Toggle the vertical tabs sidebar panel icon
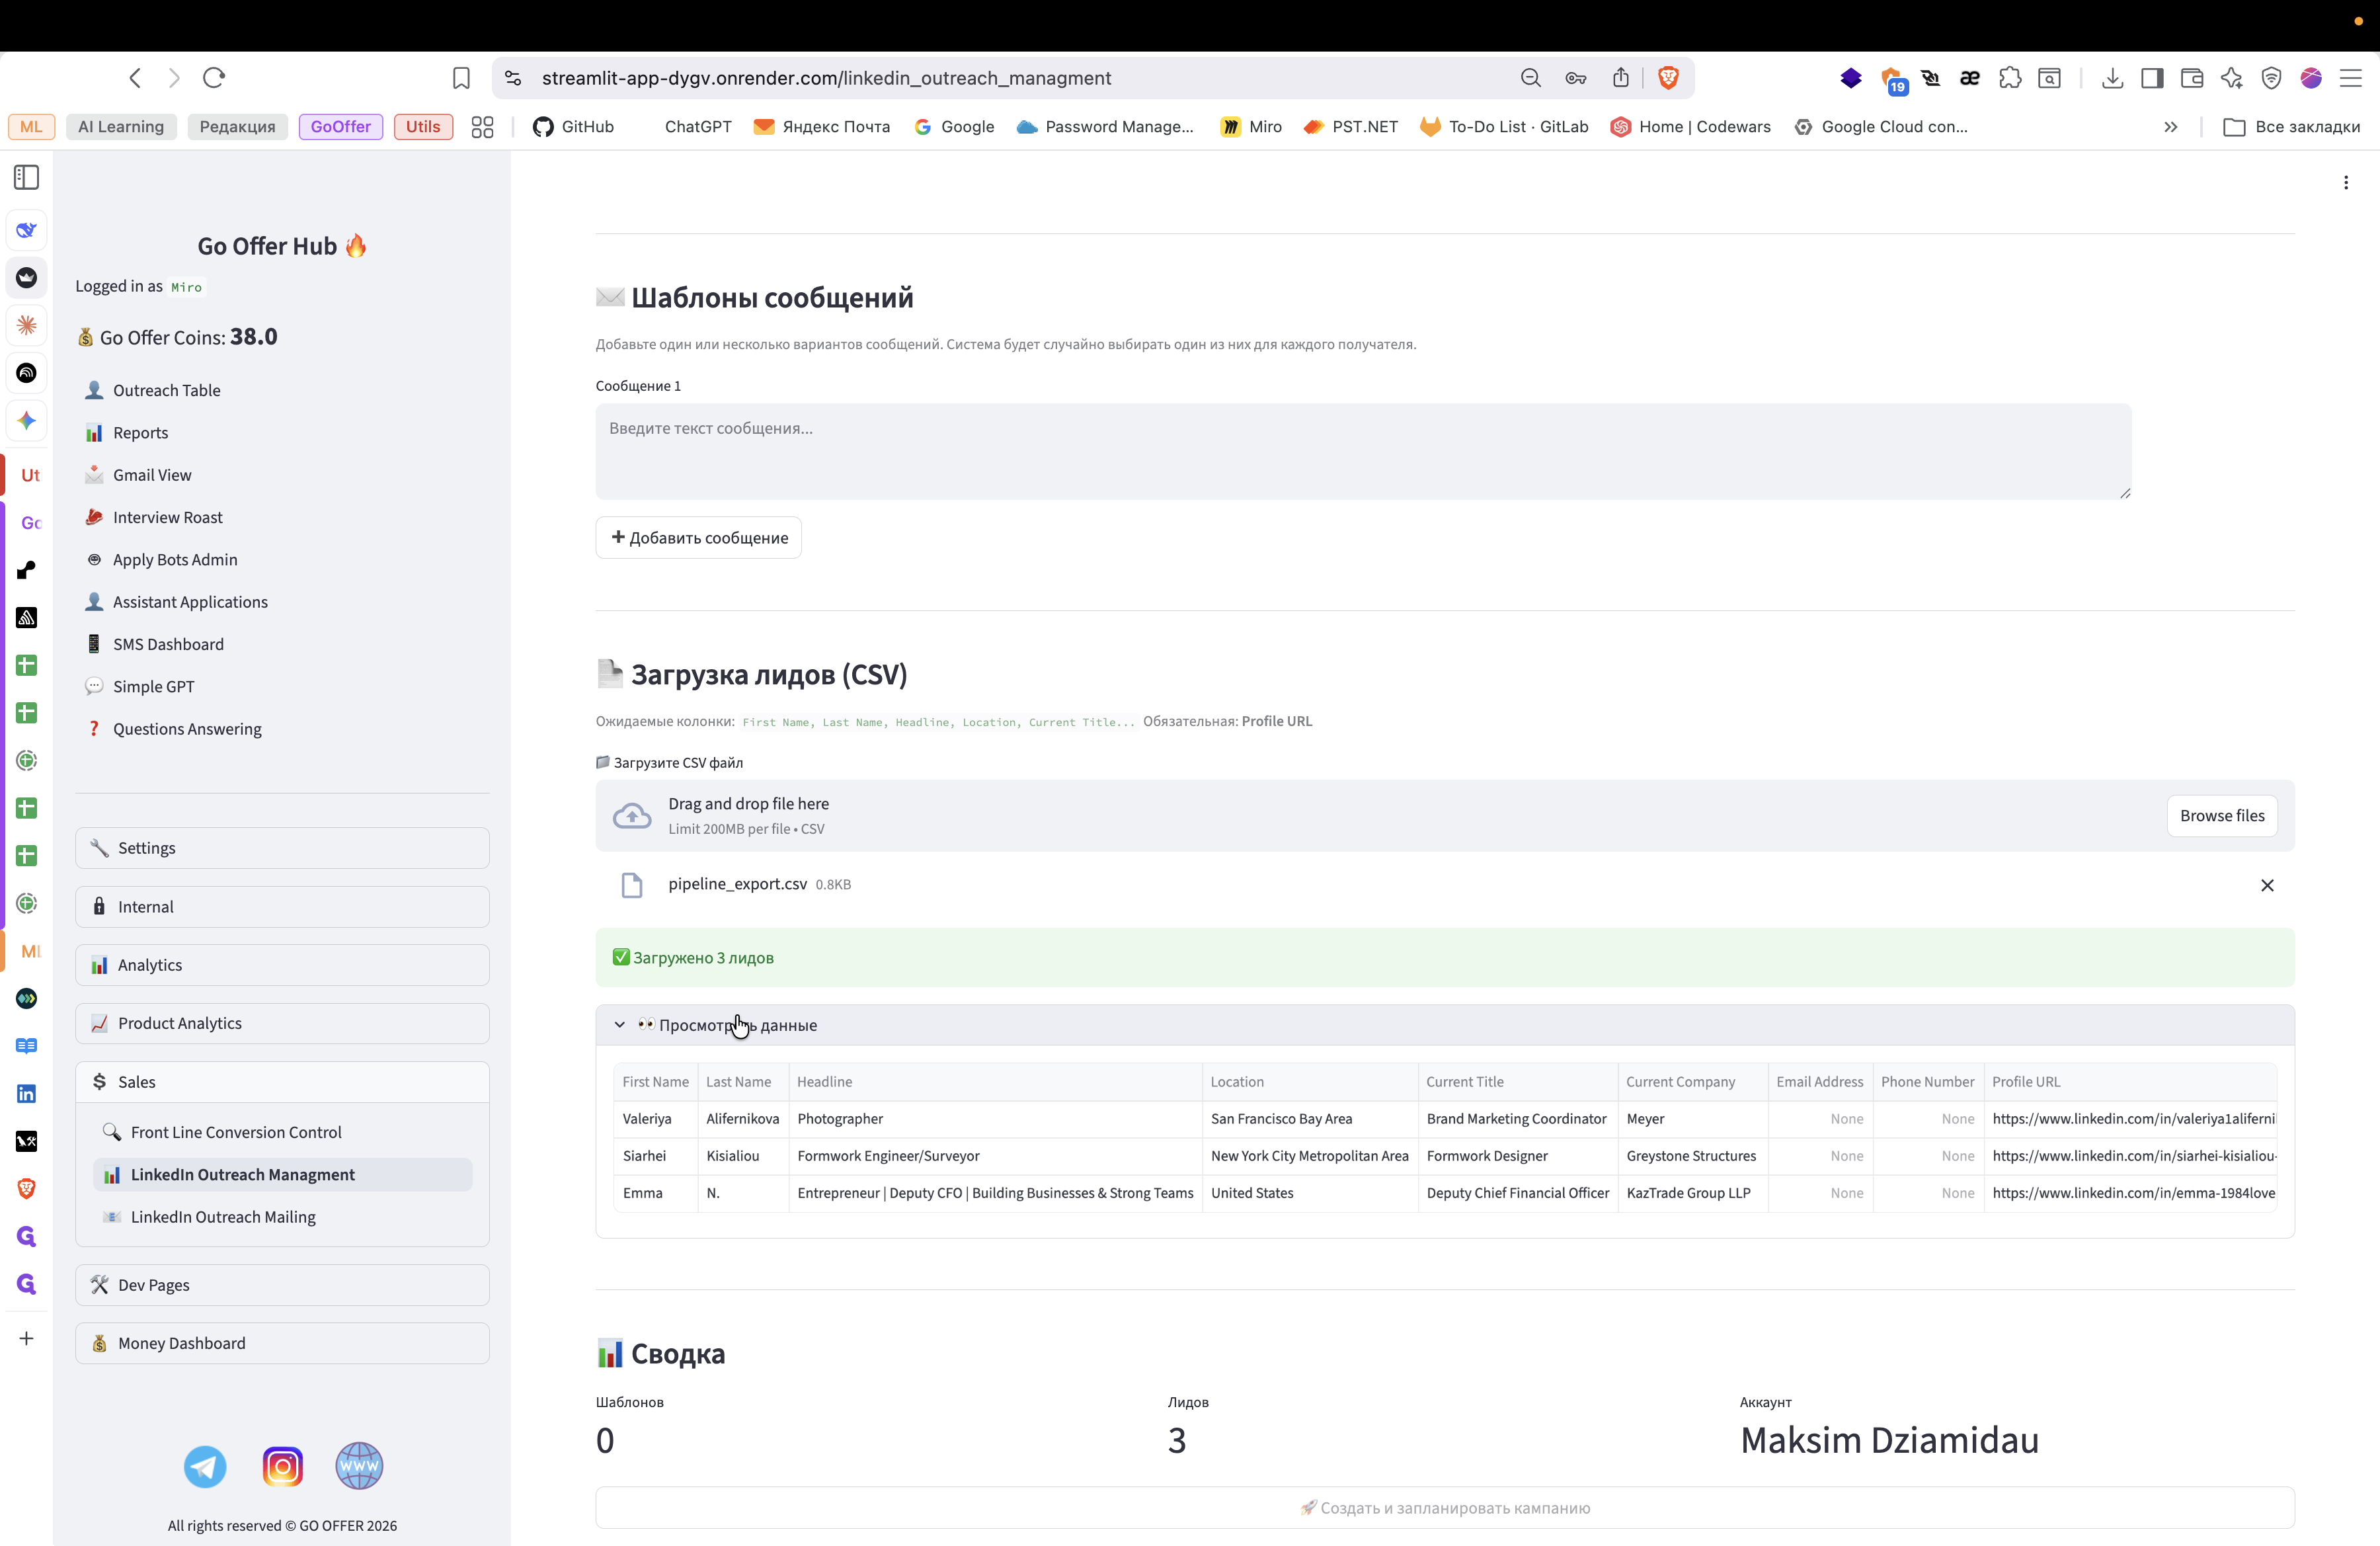This screenshot has height=1546, width=2380. pos(27,178)
